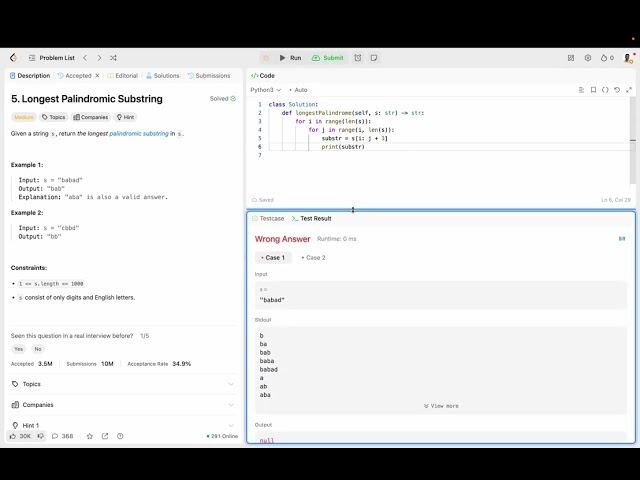Click the 291 Online indicator

(x=222, y=436)
